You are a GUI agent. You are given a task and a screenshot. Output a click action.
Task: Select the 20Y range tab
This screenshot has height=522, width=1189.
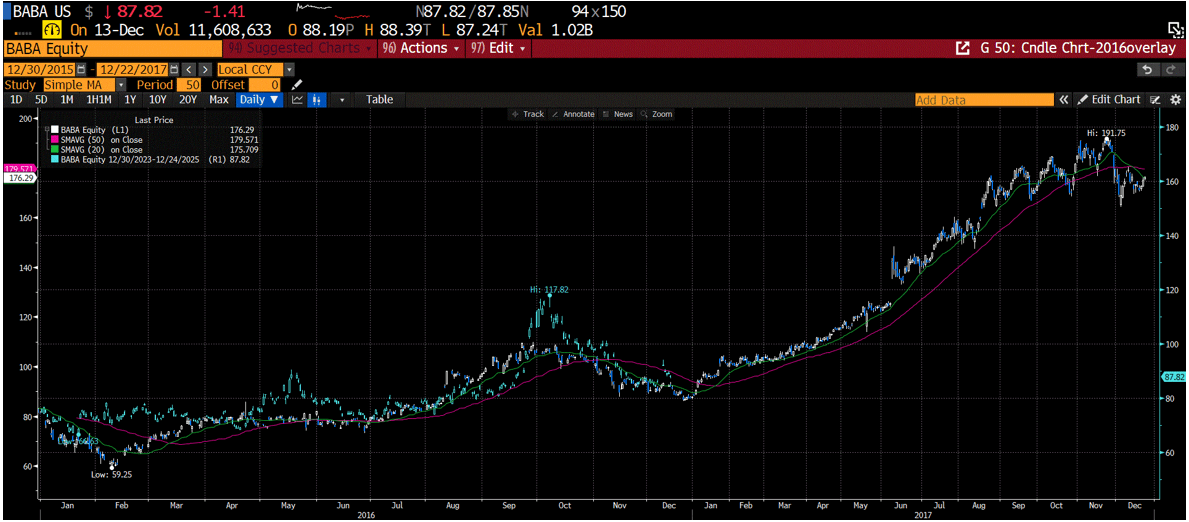(188, 99)
